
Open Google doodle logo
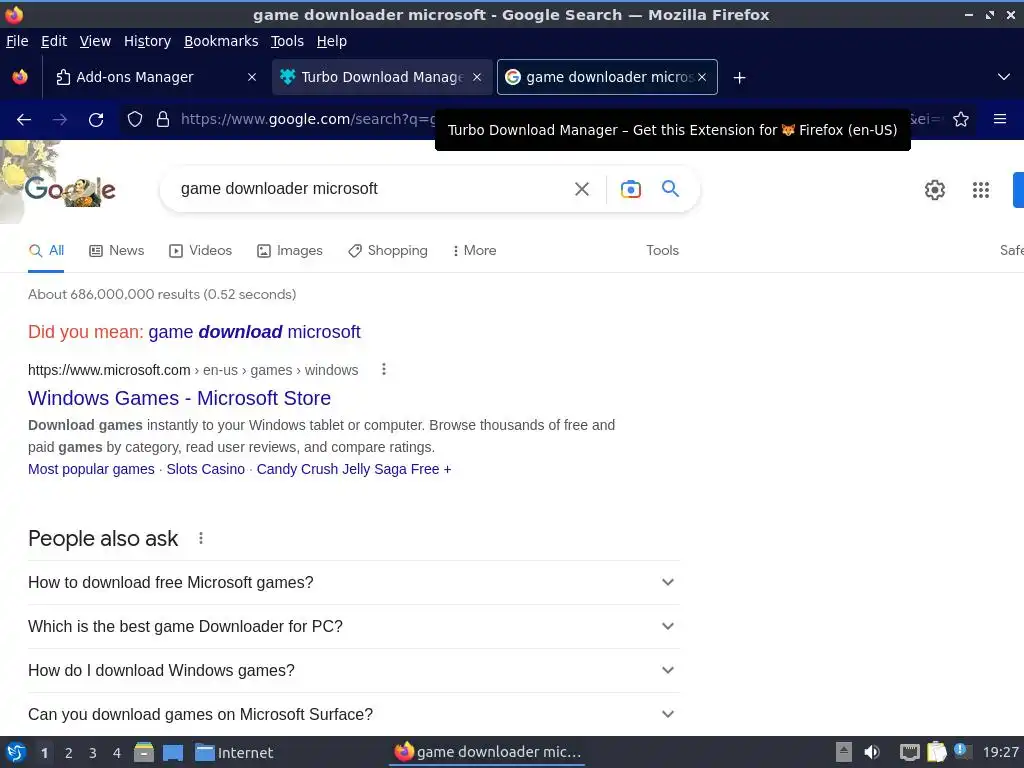71,189
